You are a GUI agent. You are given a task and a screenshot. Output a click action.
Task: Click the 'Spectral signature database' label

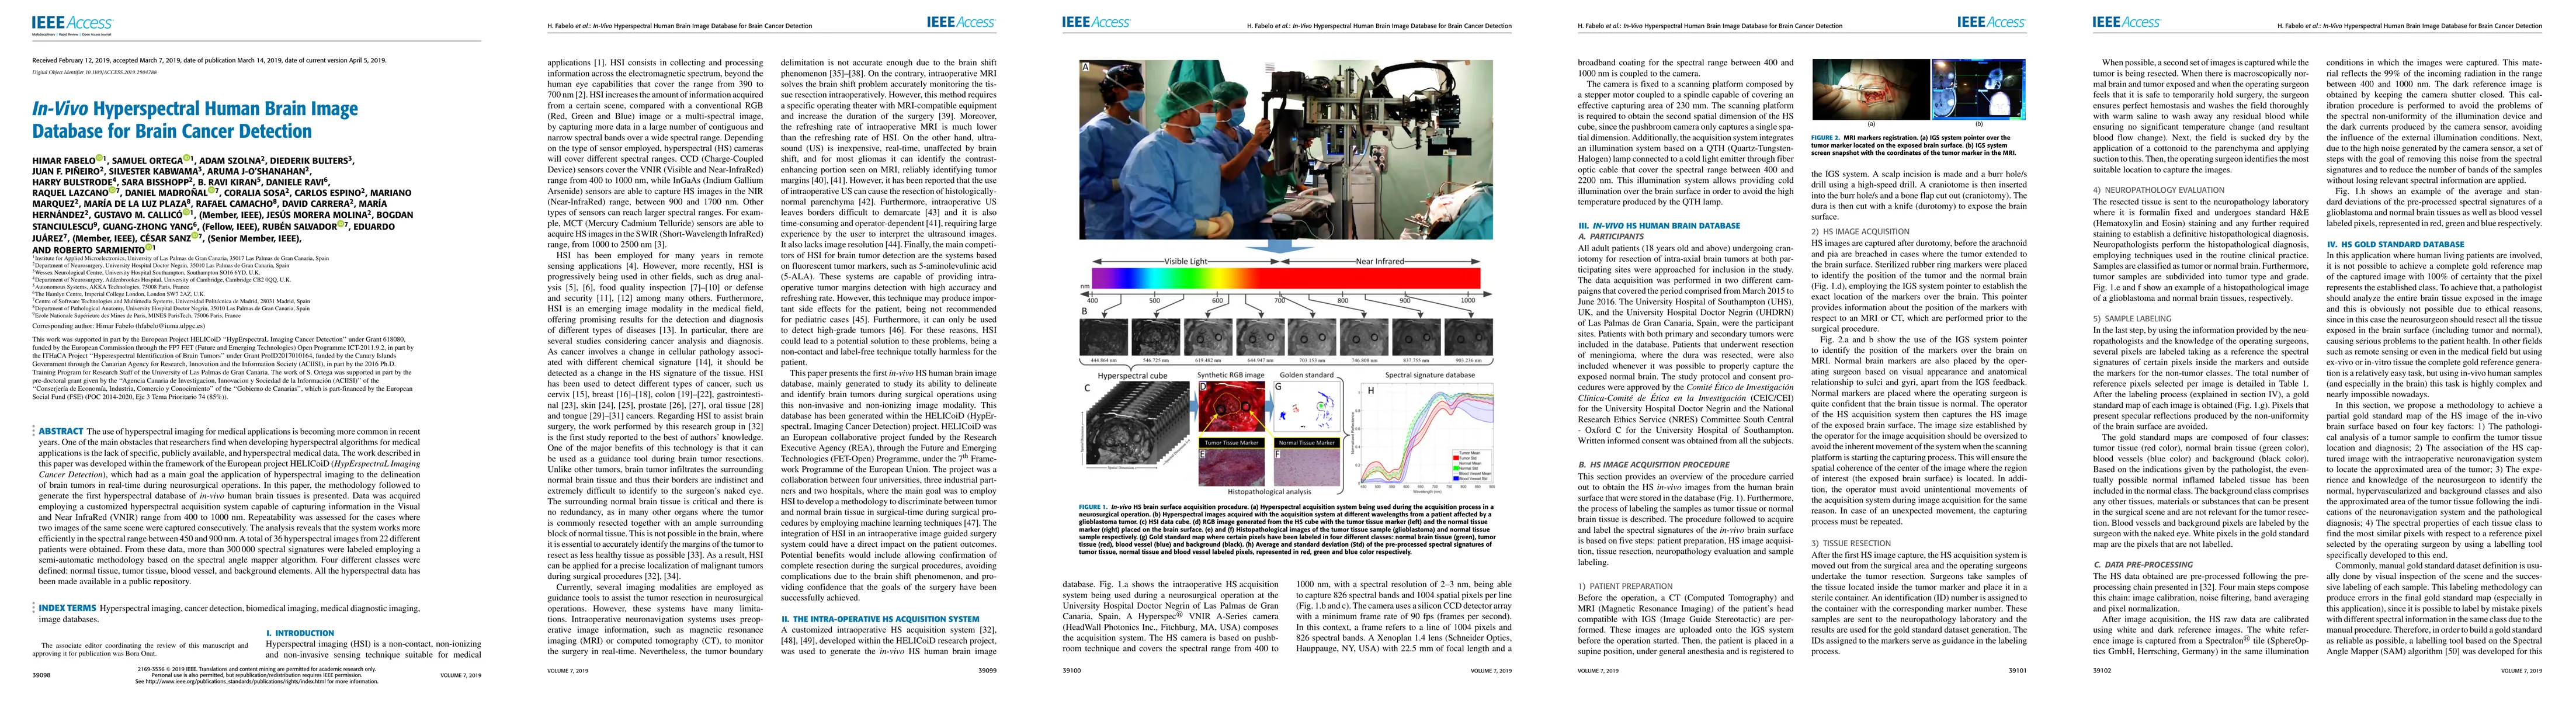coord(1430,375)
